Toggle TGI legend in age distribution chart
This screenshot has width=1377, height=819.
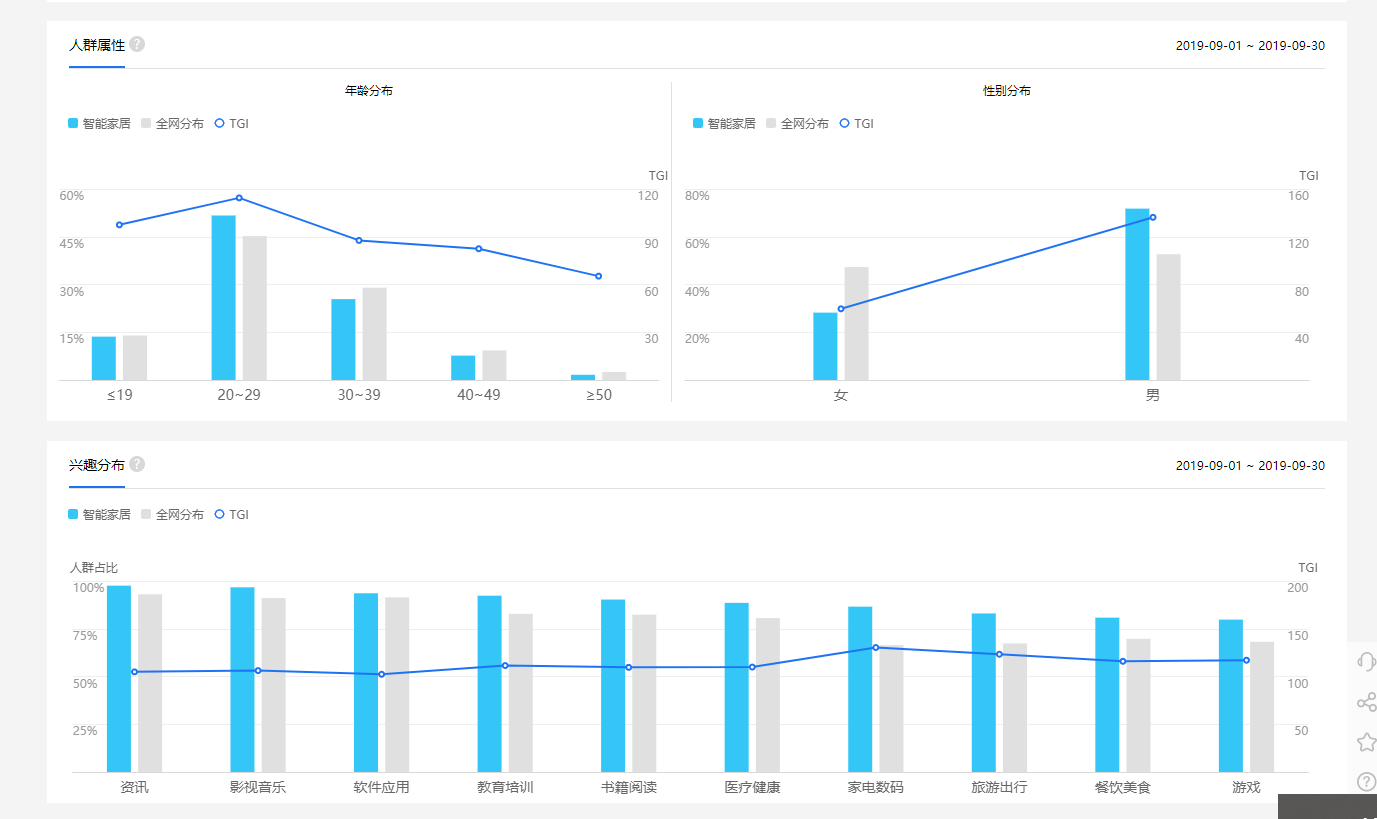click(x=232, y=124)
